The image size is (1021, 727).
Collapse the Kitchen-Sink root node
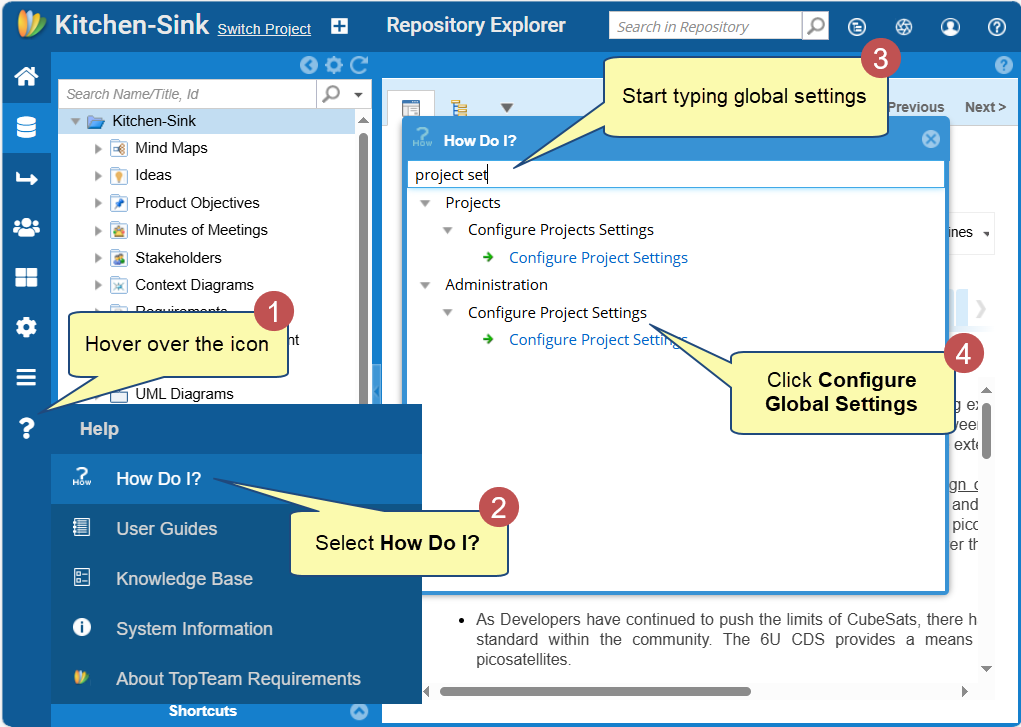point(75,121)
